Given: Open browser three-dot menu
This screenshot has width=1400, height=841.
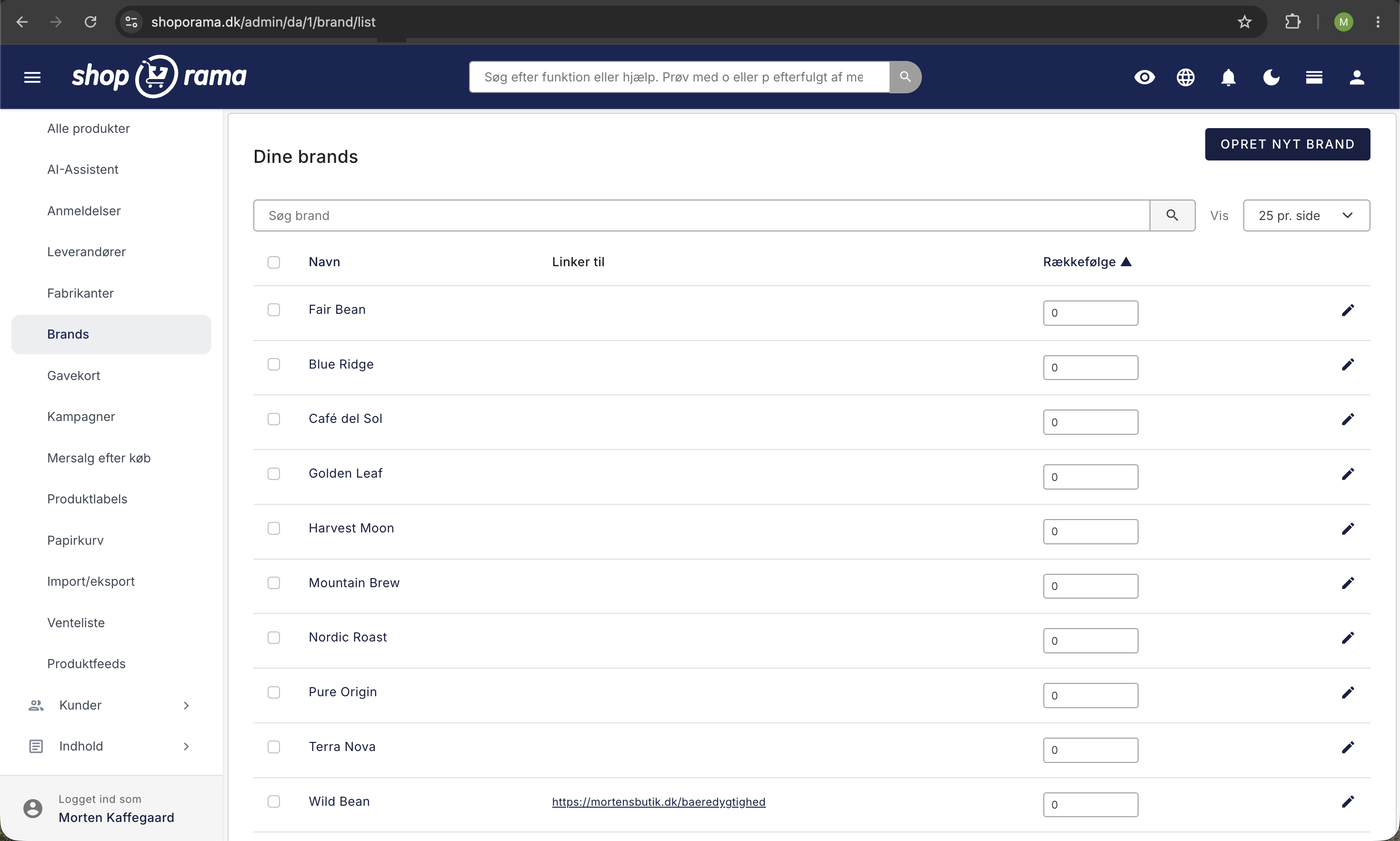Looking at the screenshot, I should click(x=1379, y=21).
